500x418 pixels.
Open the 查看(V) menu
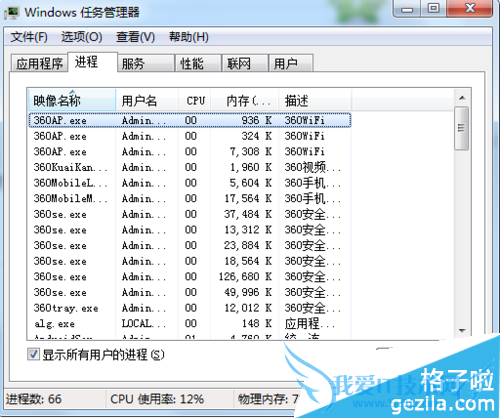(x=135, y=36)
